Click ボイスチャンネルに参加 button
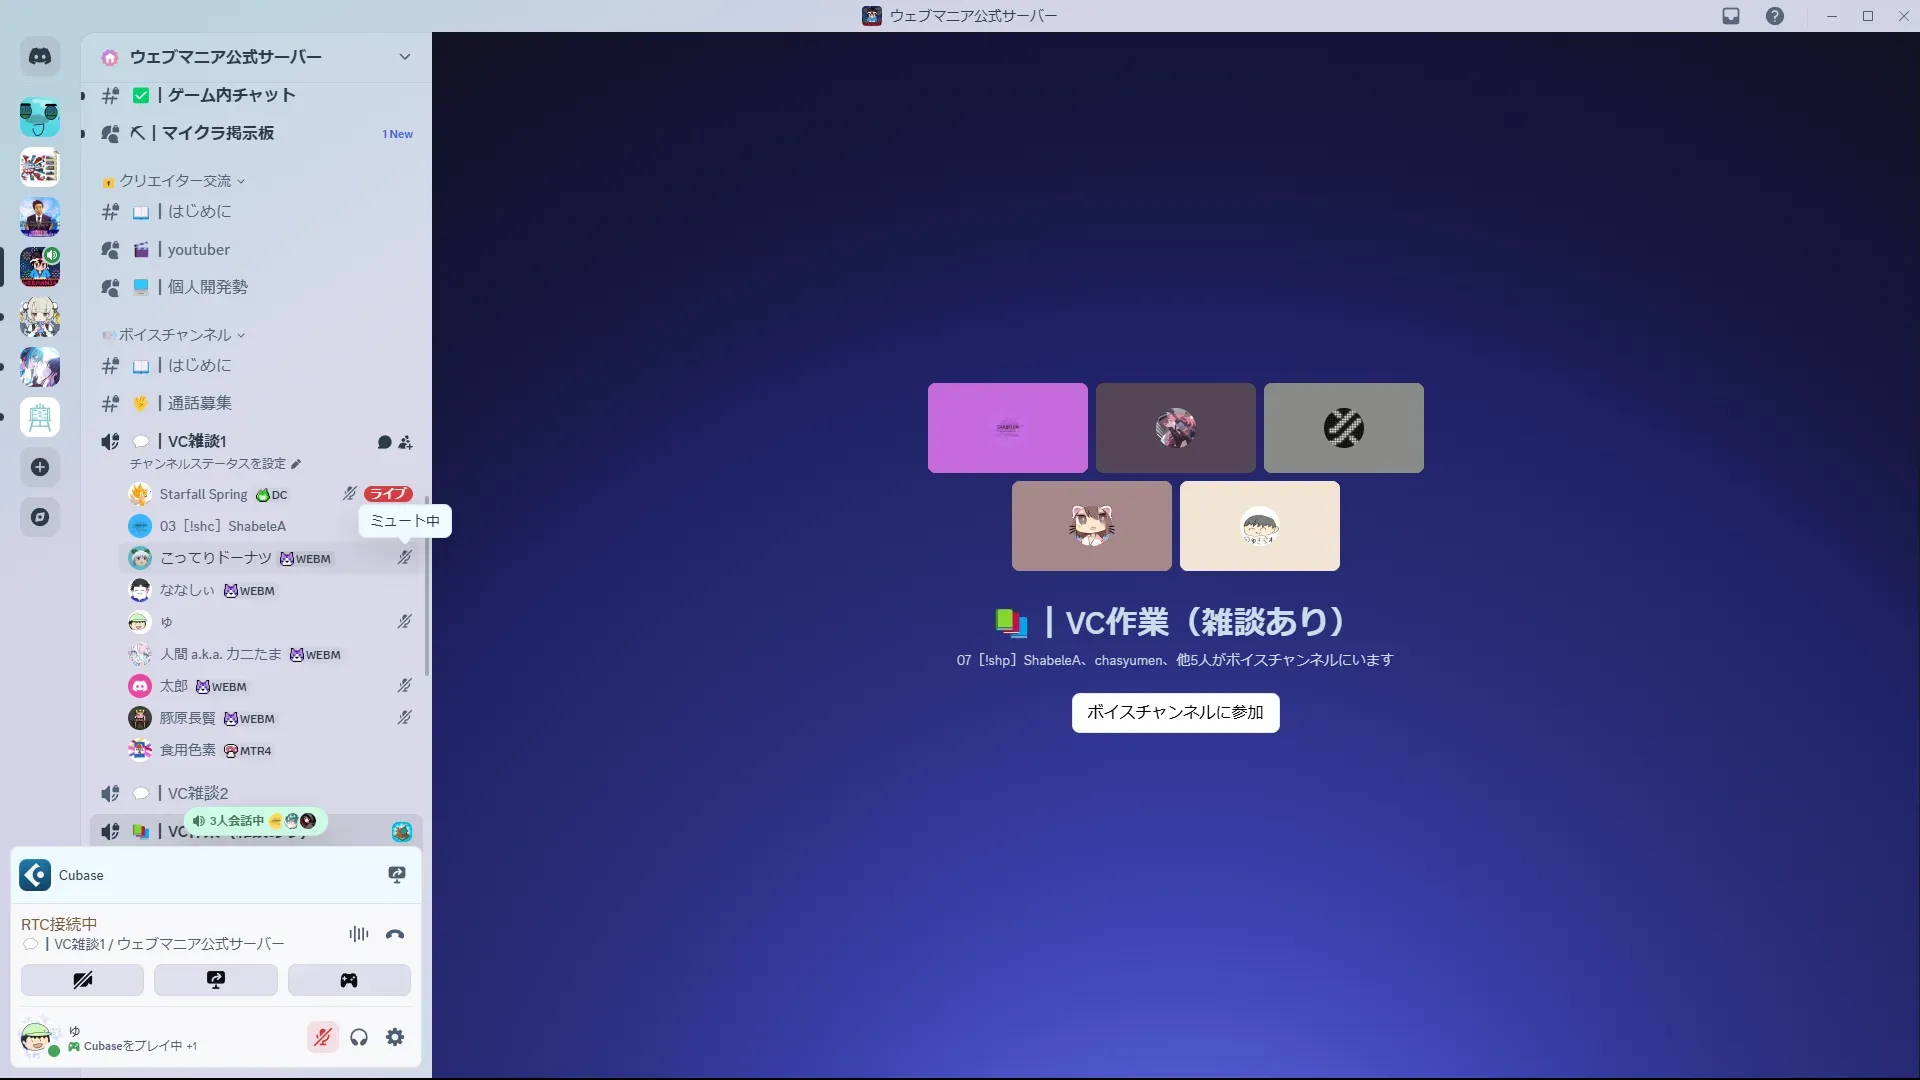The width and height of the screenshot is (1920, 1080). click(1175, 712)
